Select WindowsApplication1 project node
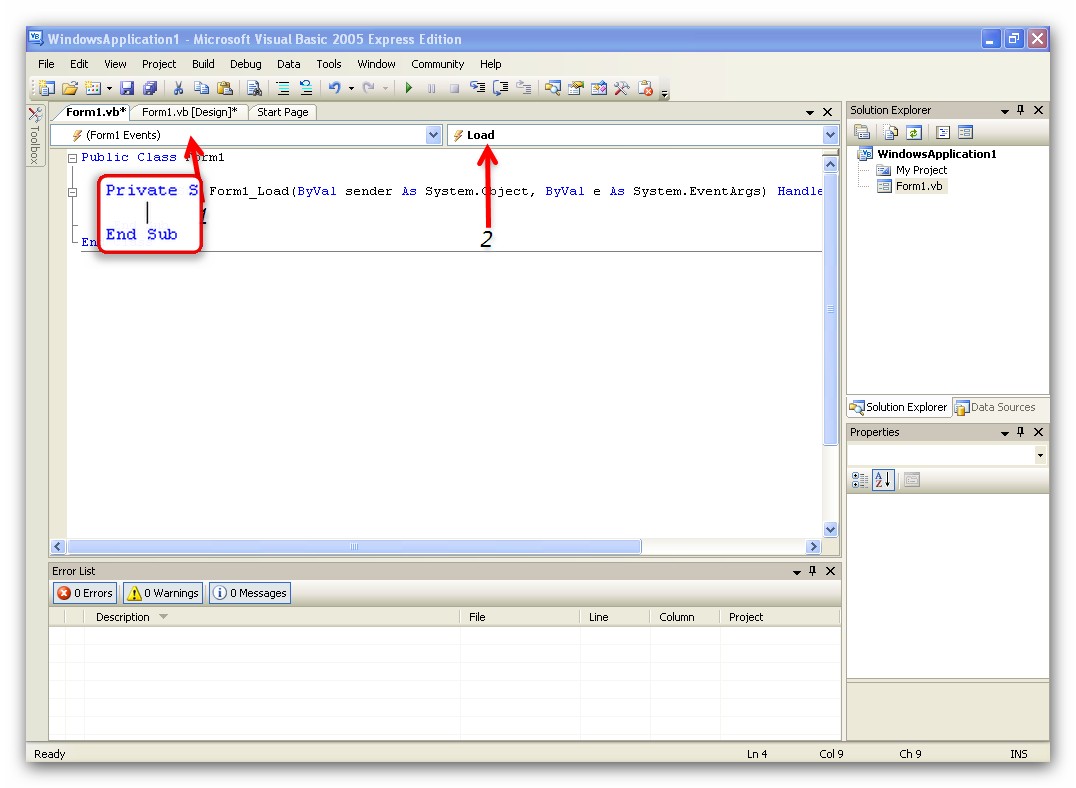Image resolution: width=1076 pixels, height=788 pixels. point(937,154)
